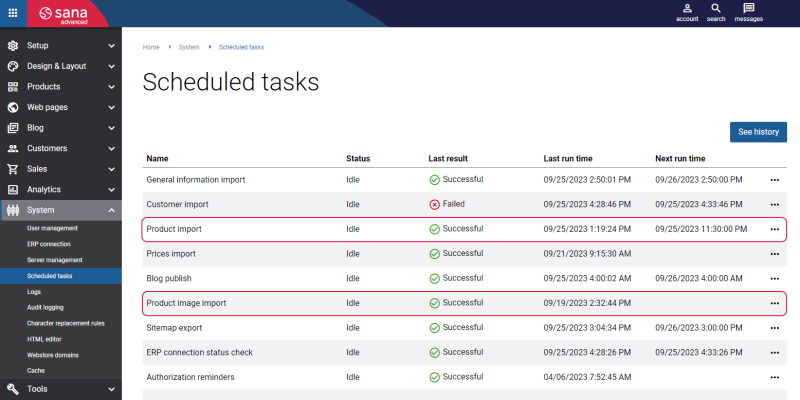800x400 pixels.
Task: Expand the Sales menu chevron
Action: tap(112, 169)
